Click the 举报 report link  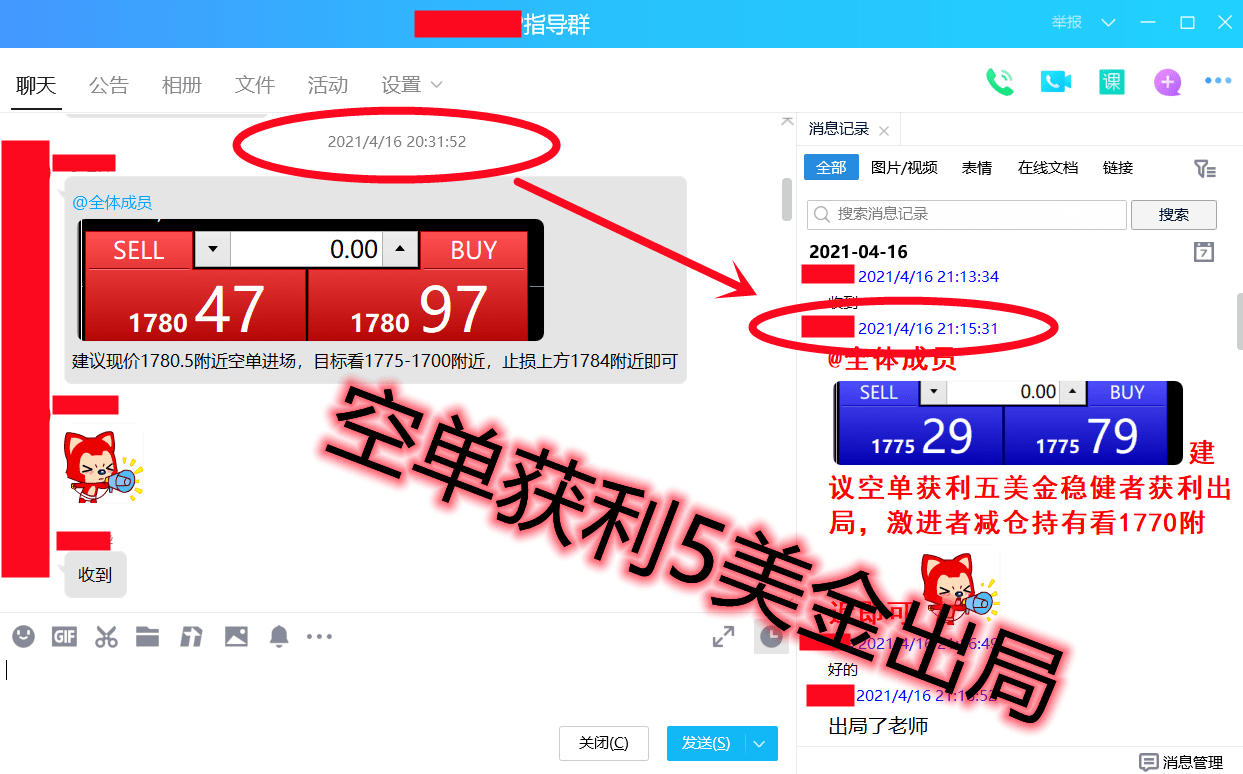coord(1066,22)
